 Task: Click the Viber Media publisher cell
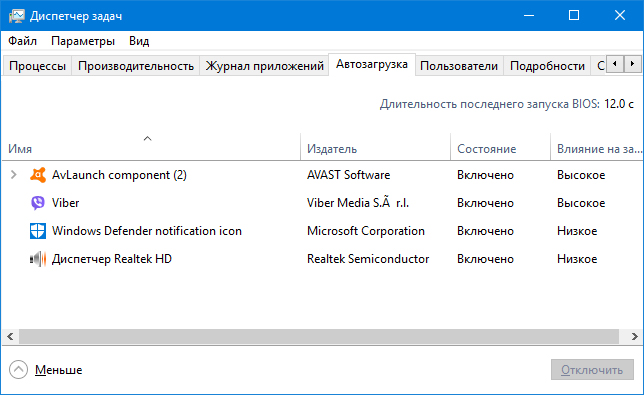pos(358,203)
